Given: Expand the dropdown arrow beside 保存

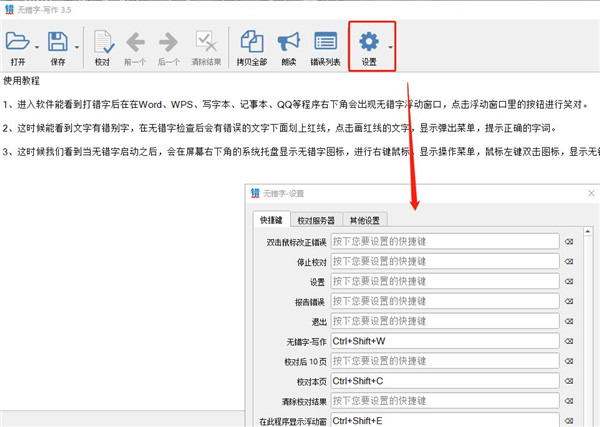Looking at the screenshot, I should click(76, 46).
